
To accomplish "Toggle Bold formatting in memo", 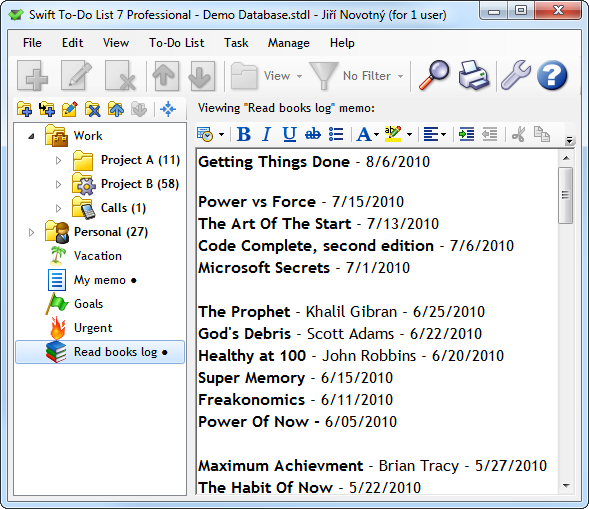I will 244,134.
